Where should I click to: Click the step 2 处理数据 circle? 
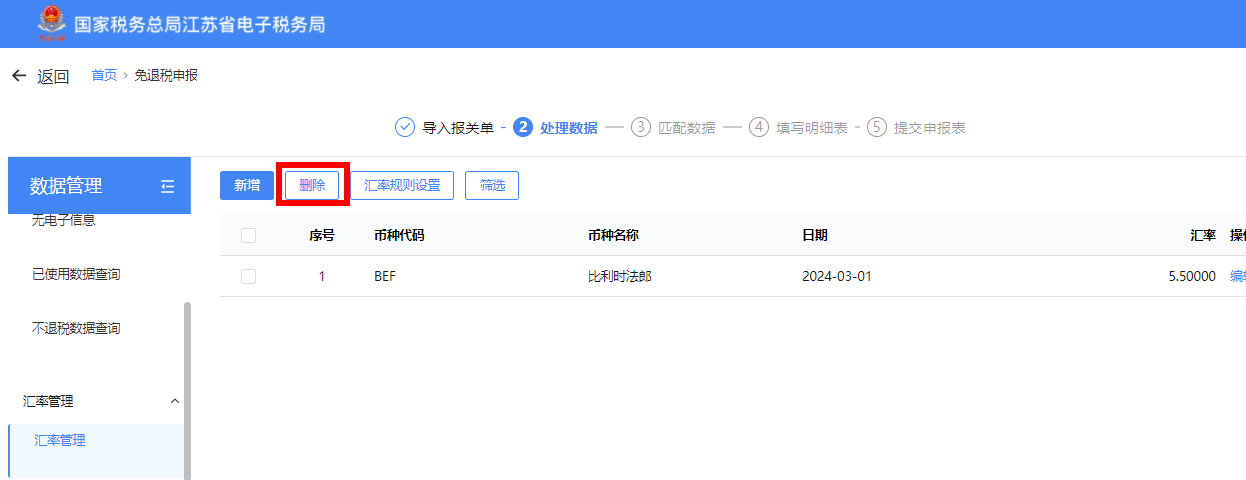(522, 127)
